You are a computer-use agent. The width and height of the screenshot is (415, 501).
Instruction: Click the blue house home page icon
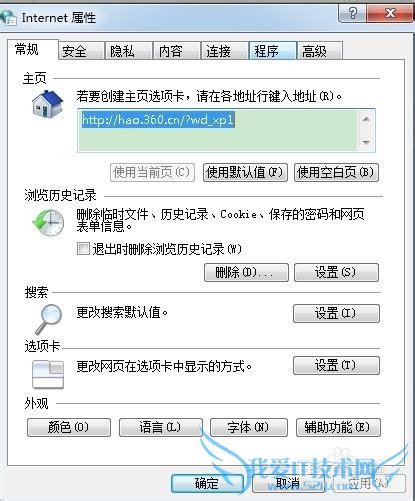tap(48, 104)
